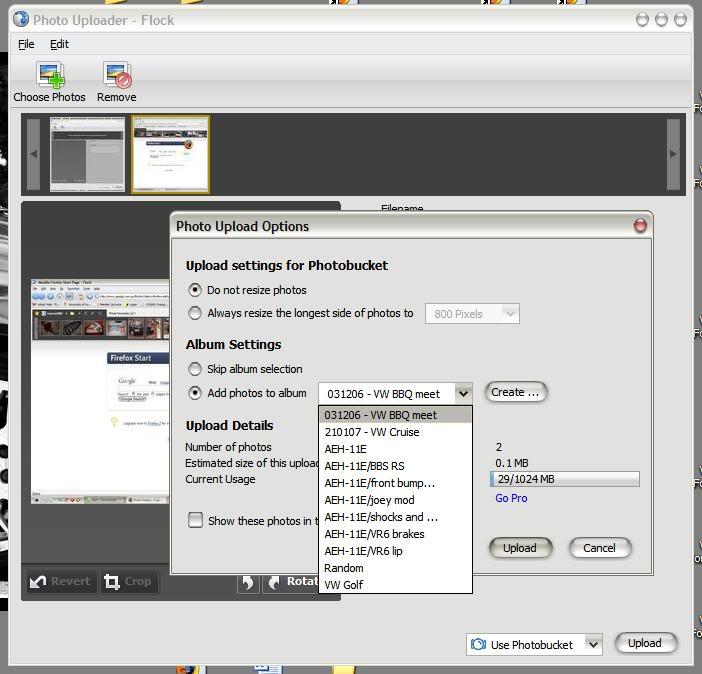Screen dimensions: 702x674
Task: Click Cancel in the options dialog
Action: click(x=599, y=548)
